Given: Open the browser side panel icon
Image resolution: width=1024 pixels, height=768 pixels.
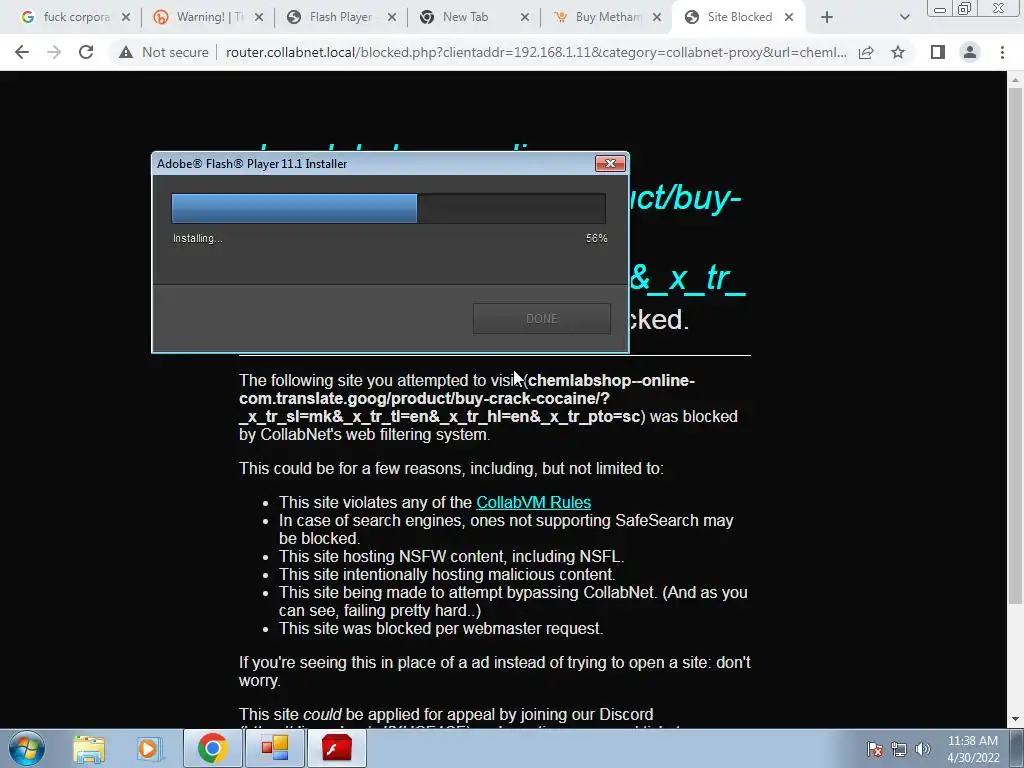Looking at the screenshot, I should [938, 52].
